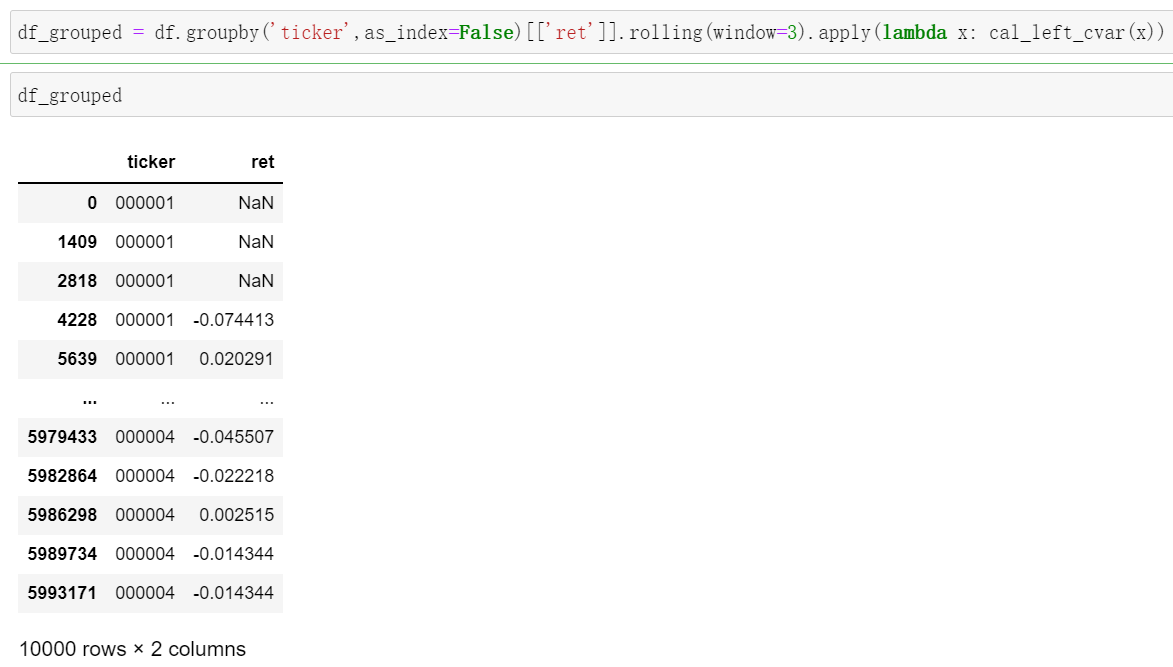1173x667 pixels.
Task: Click the ret value 0.002515
Action: (236, 514)
